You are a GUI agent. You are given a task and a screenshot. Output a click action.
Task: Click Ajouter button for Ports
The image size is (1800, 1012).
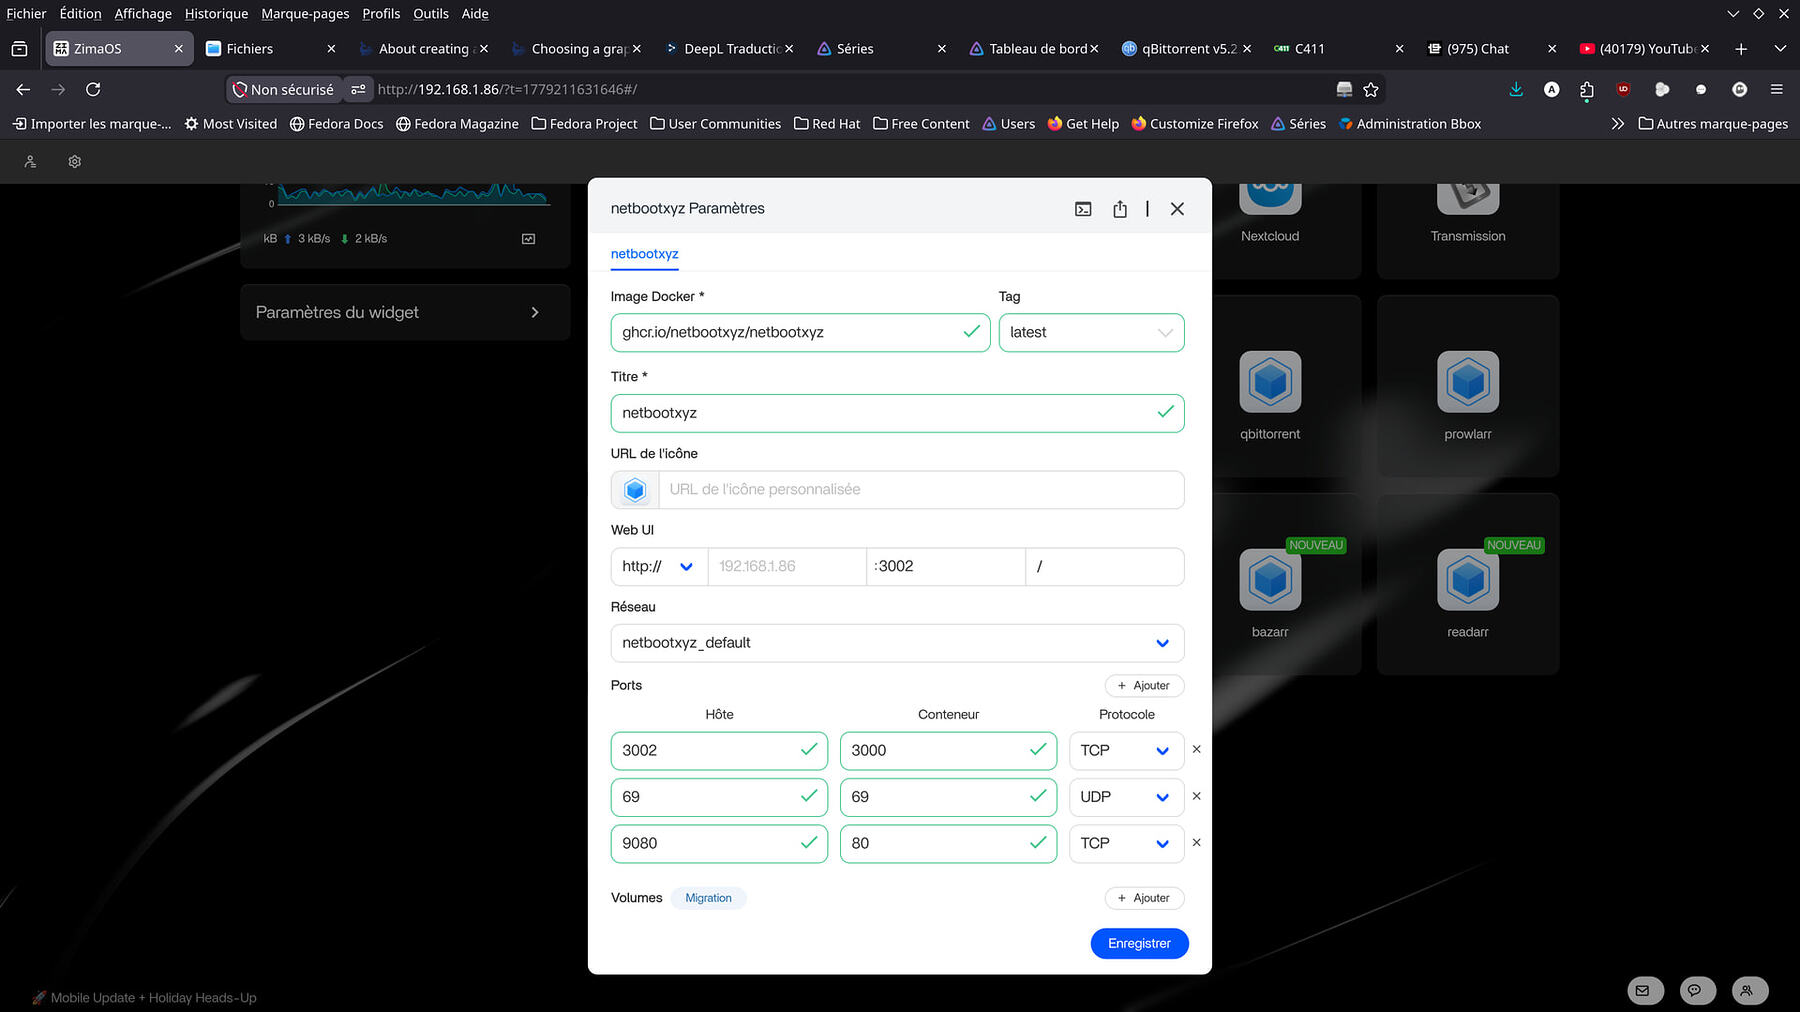click(x=1144, y=686)
